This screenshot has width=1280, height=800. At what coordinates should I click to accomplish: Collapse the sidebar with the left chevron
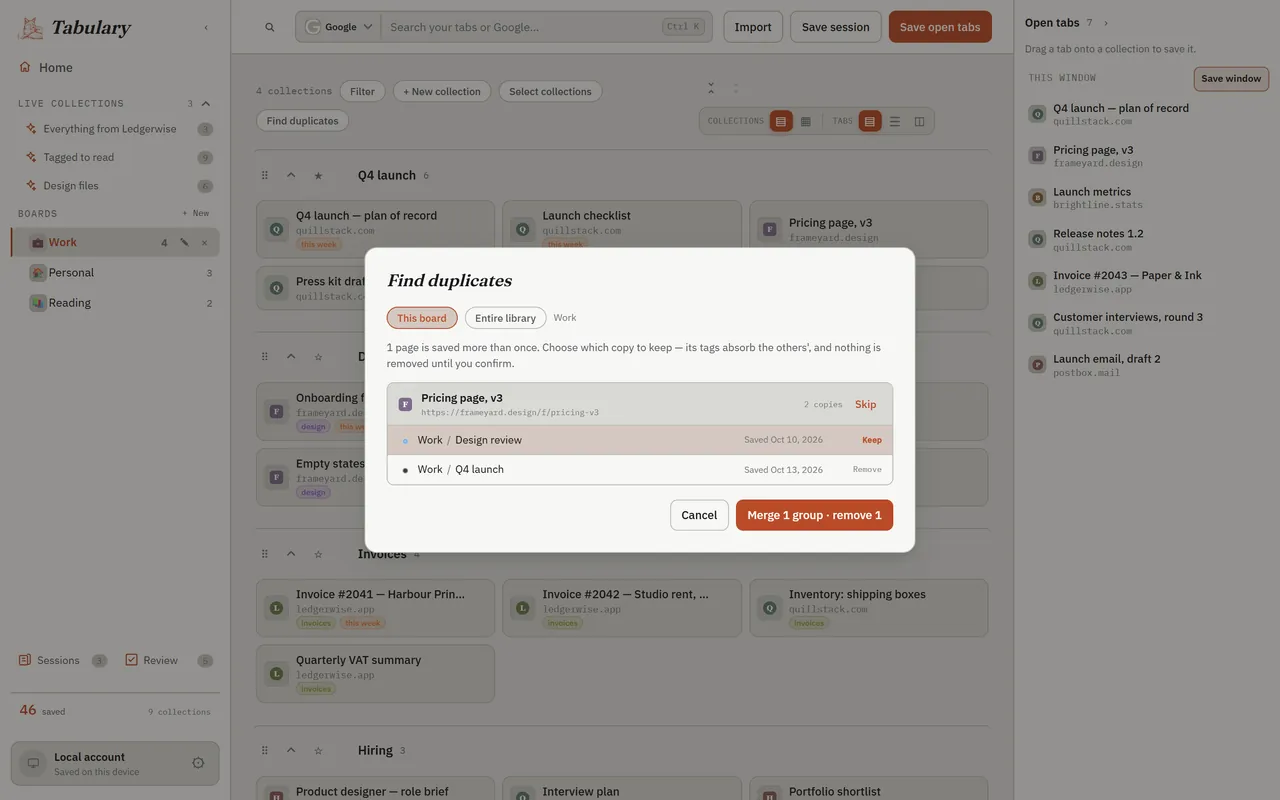coord(206,28)
